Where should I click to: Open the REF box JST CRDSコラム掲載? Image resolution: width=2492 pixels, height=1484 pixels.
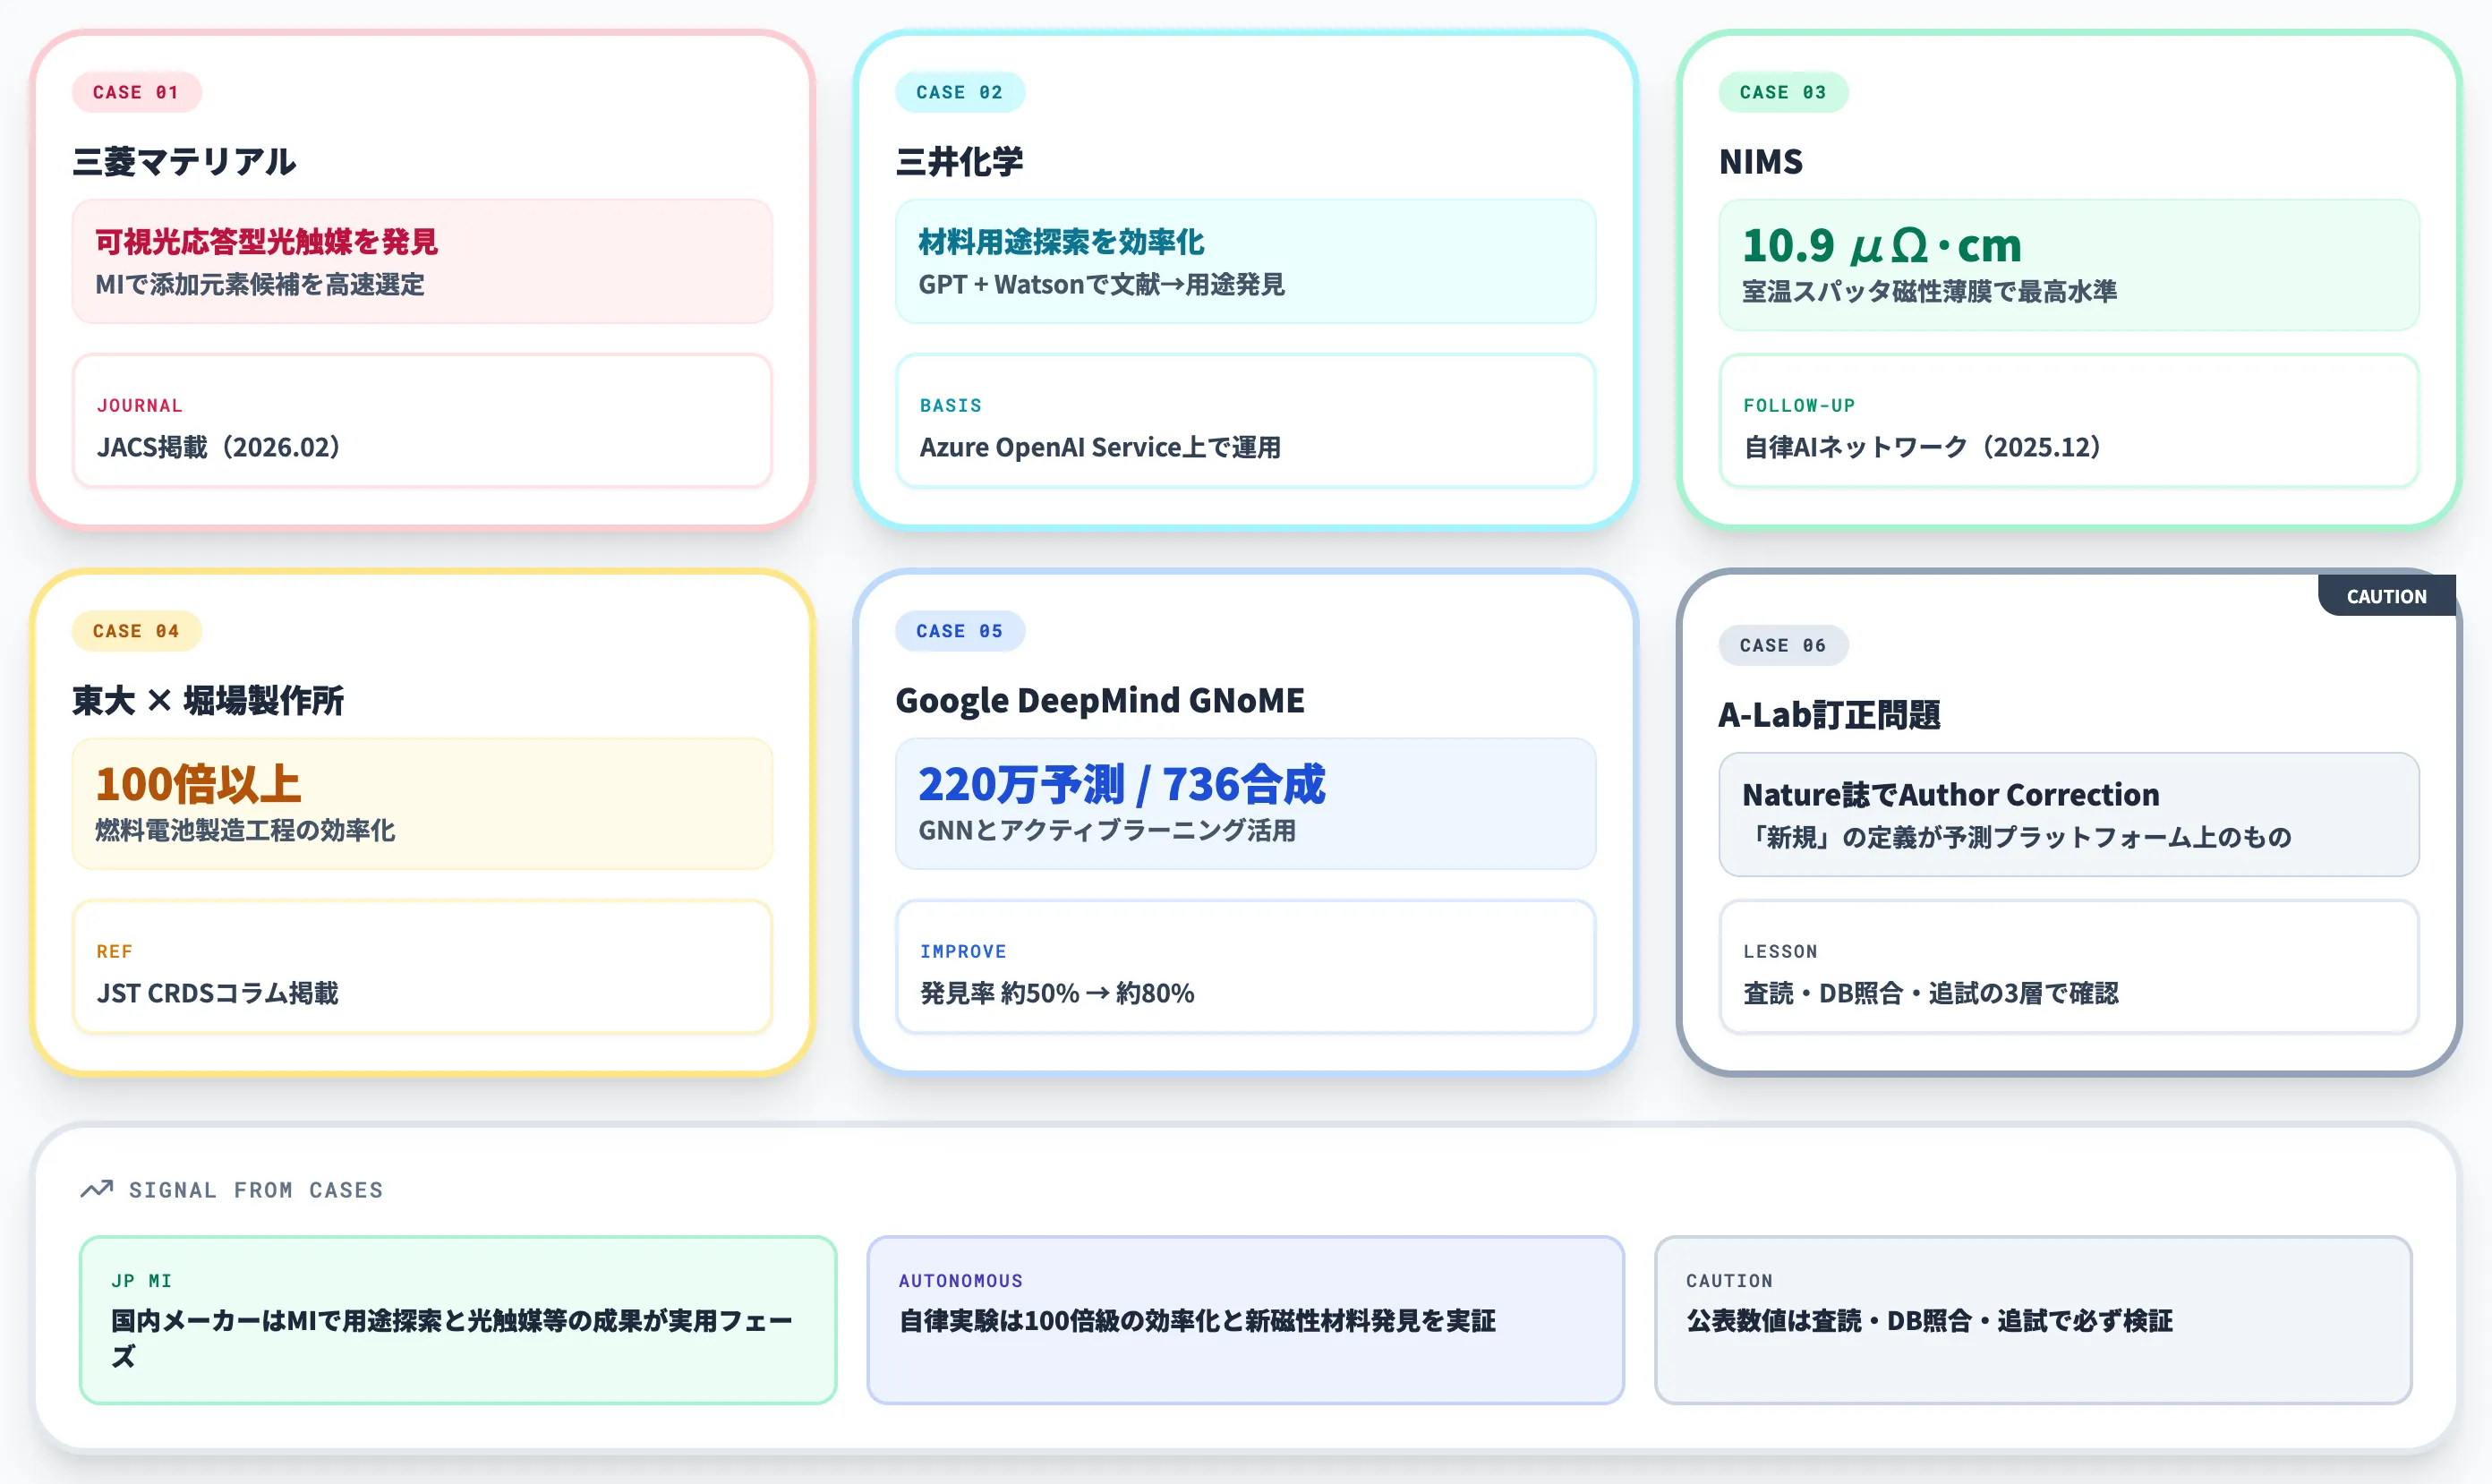coord(422,967)
